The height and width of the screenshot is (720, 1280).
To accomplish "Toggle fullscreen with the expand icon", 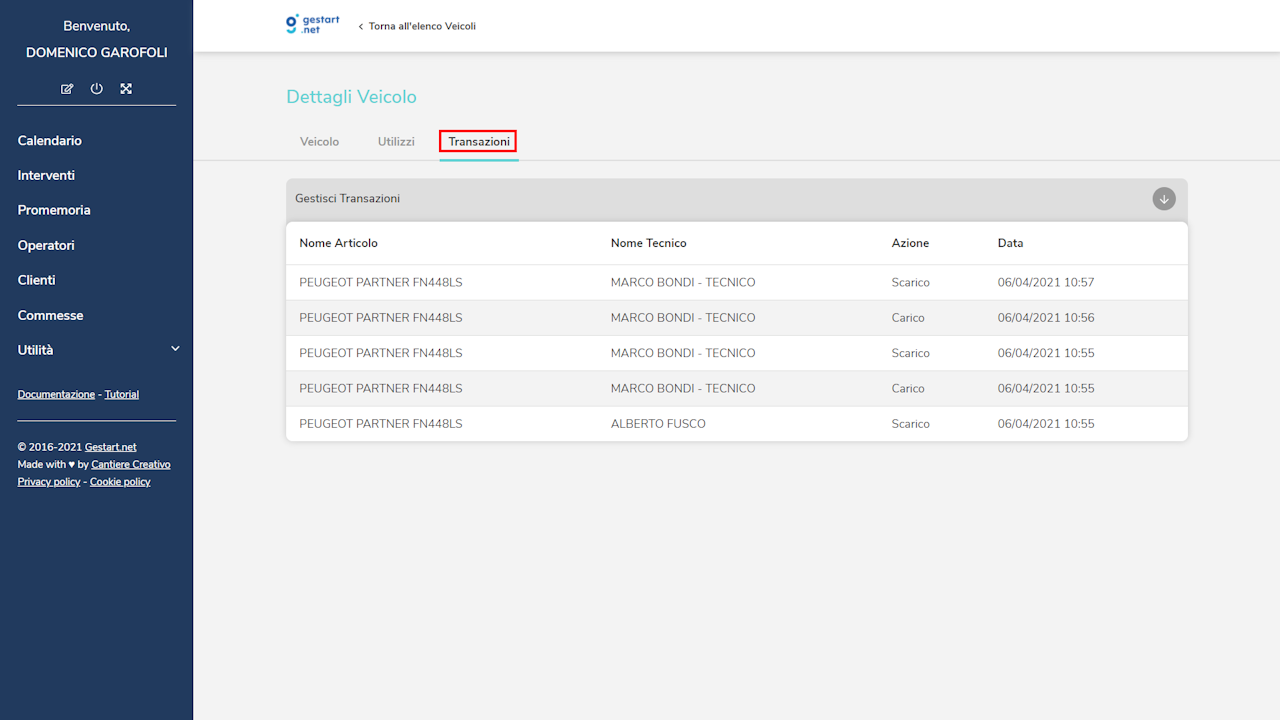I will pos(126,89).
